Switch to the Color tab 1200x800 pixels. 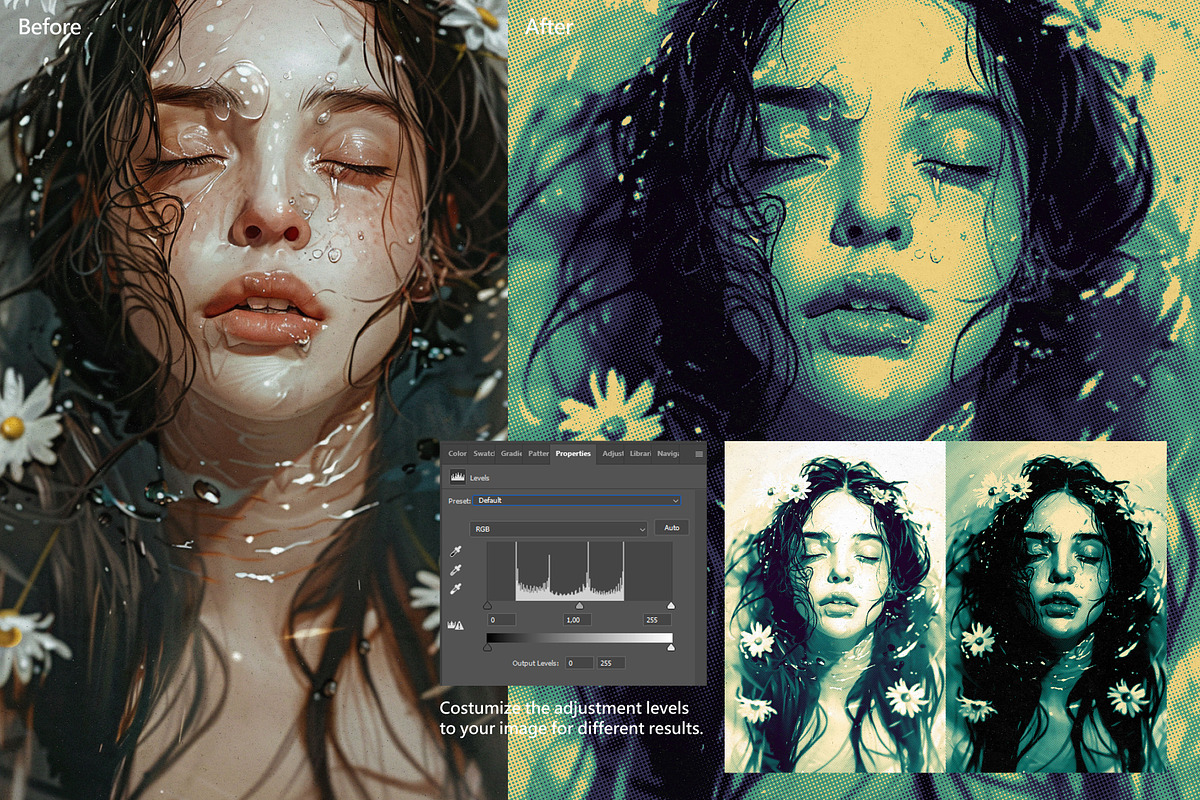pos(457,454)
